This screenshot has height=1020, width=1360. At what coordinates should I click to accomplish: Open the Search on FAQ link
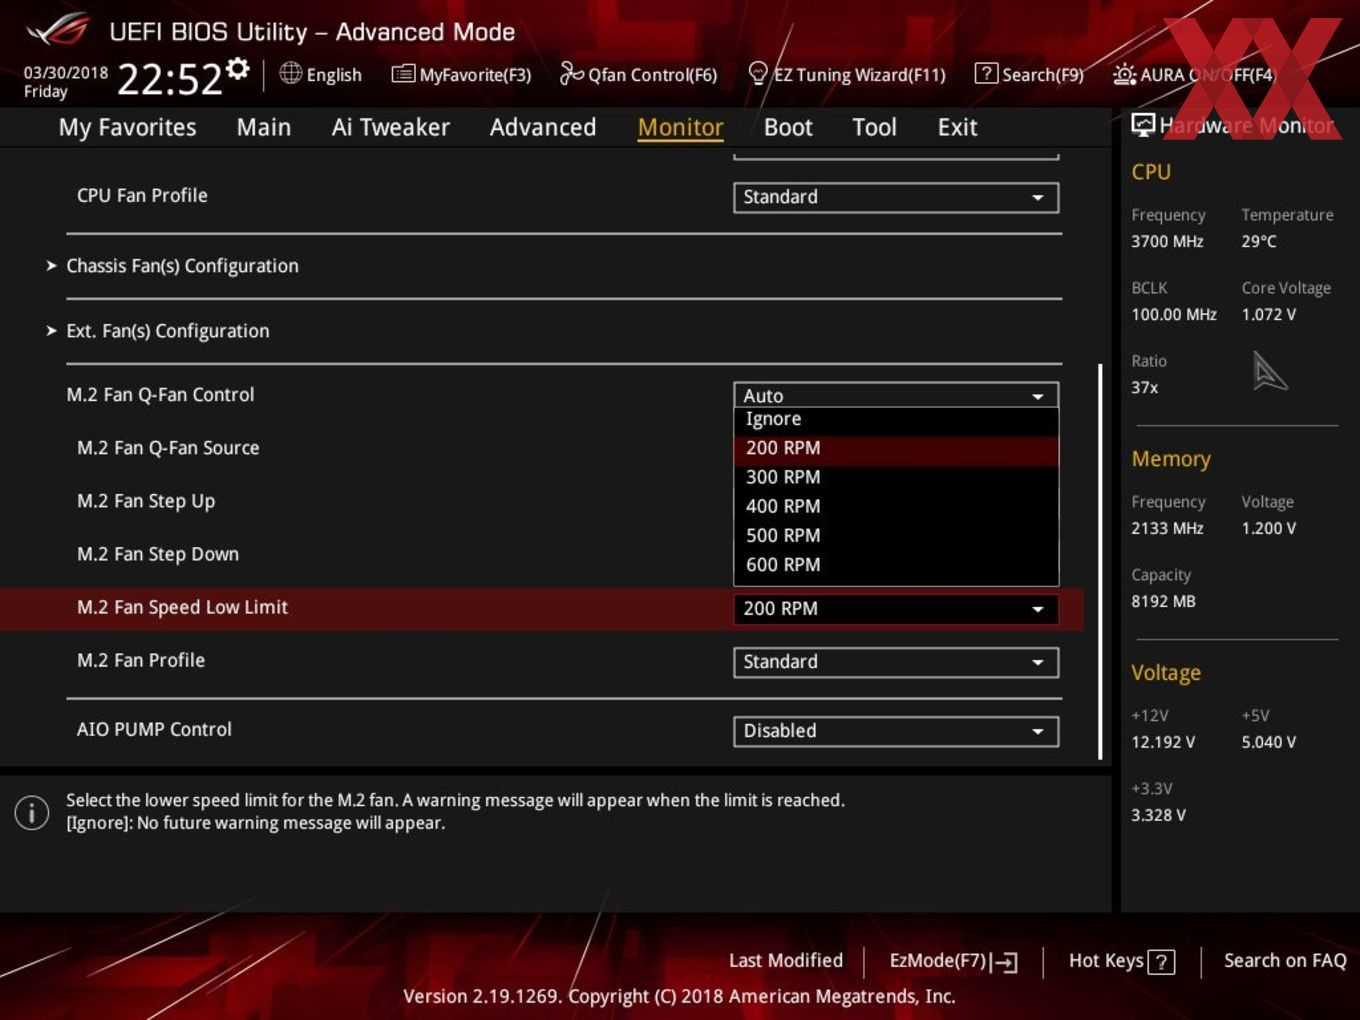point(1285,961)
